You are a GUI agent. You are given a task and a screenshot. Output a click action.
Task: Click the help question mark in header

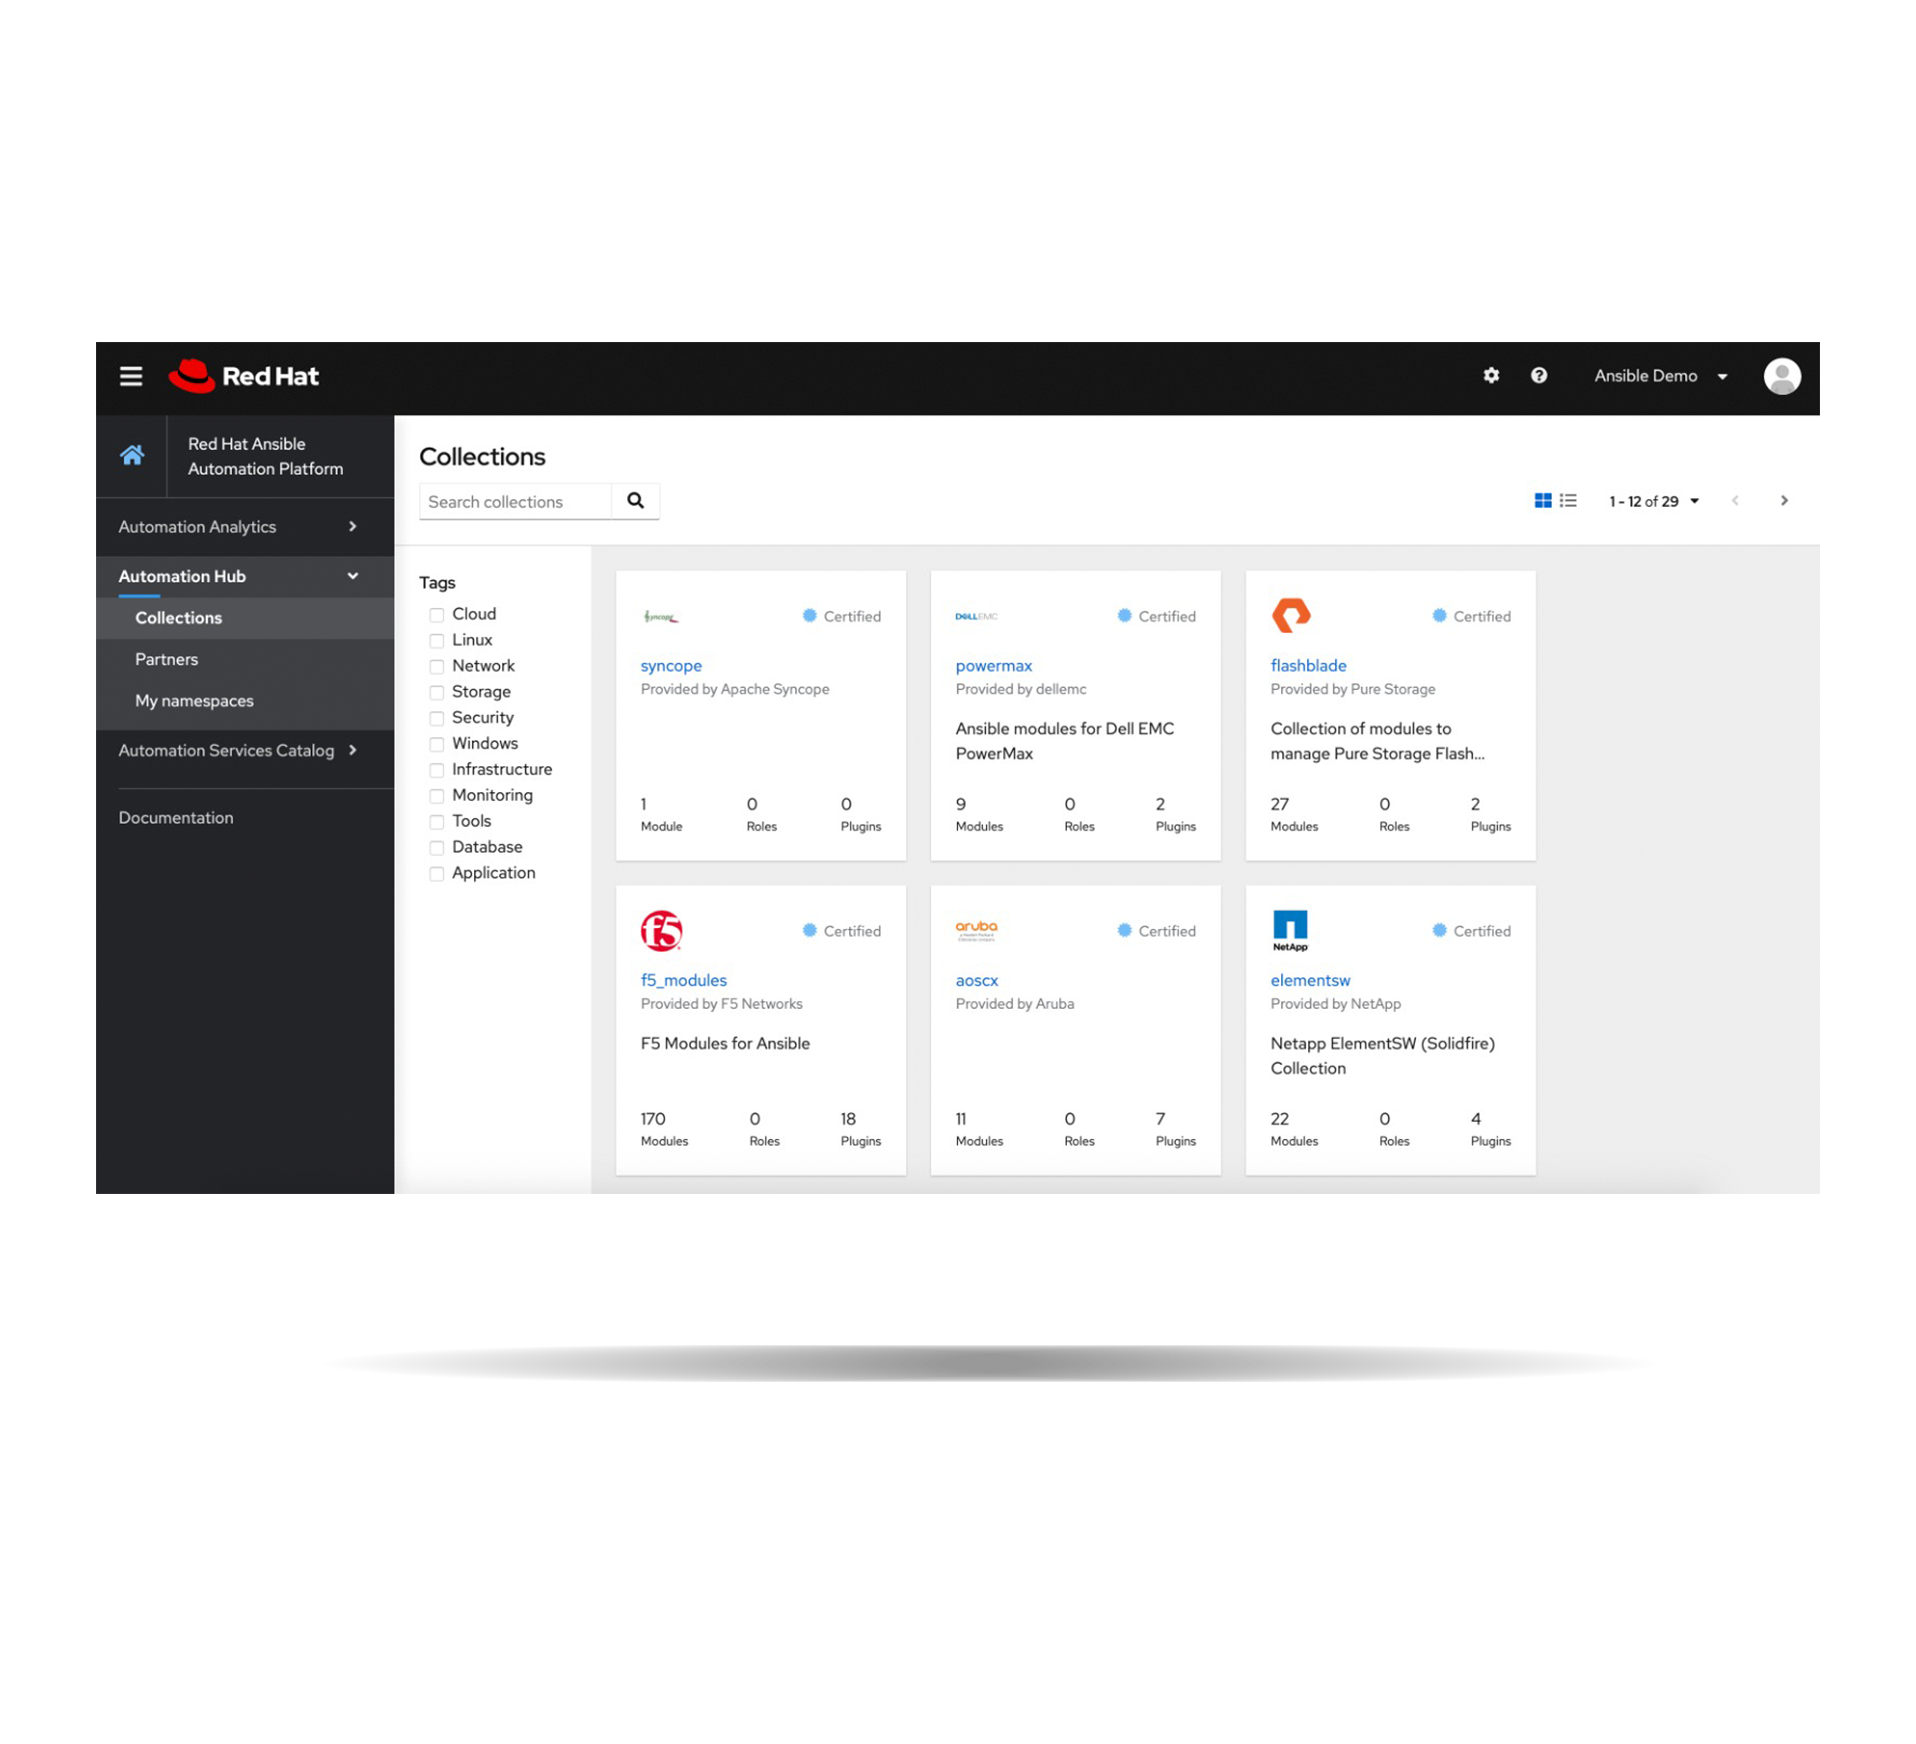[x=1538, y=376]
